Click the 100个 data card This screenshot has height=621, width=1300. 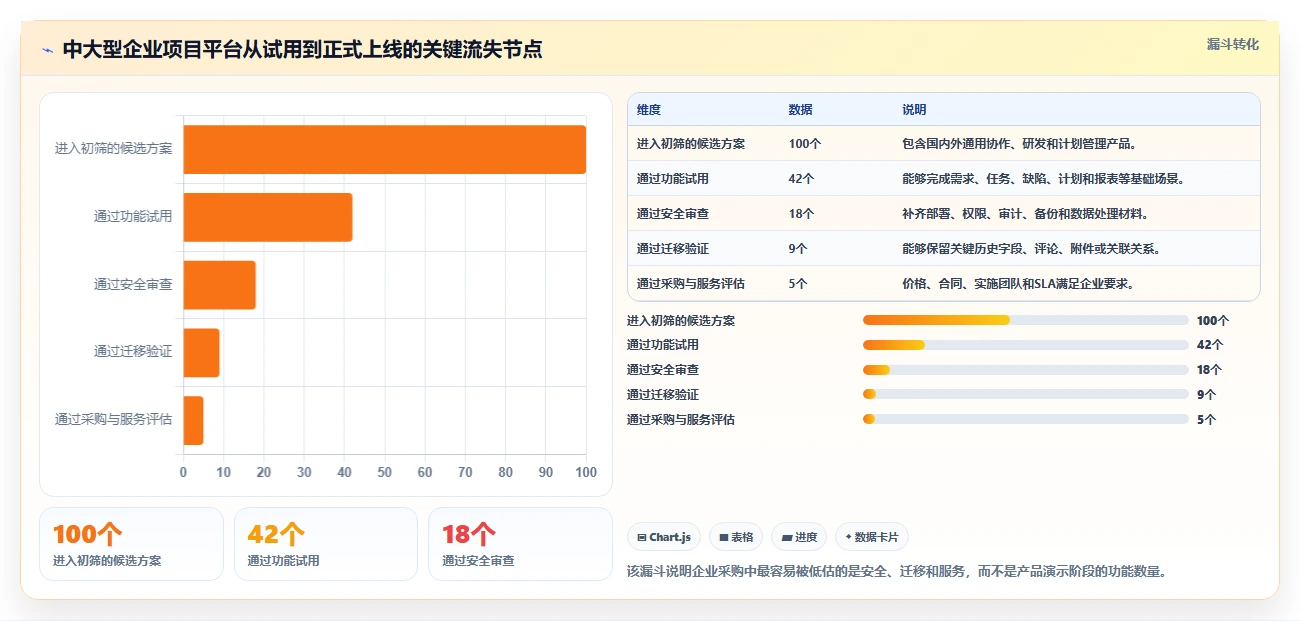[131, 544]
